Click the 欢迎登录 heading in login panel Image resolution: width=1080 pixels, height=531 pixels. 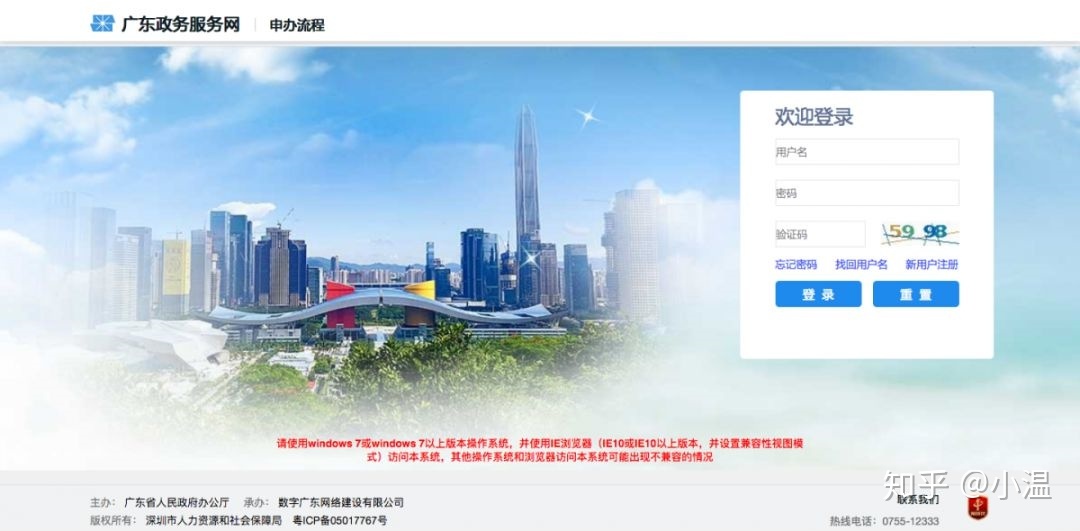point(814,116)
